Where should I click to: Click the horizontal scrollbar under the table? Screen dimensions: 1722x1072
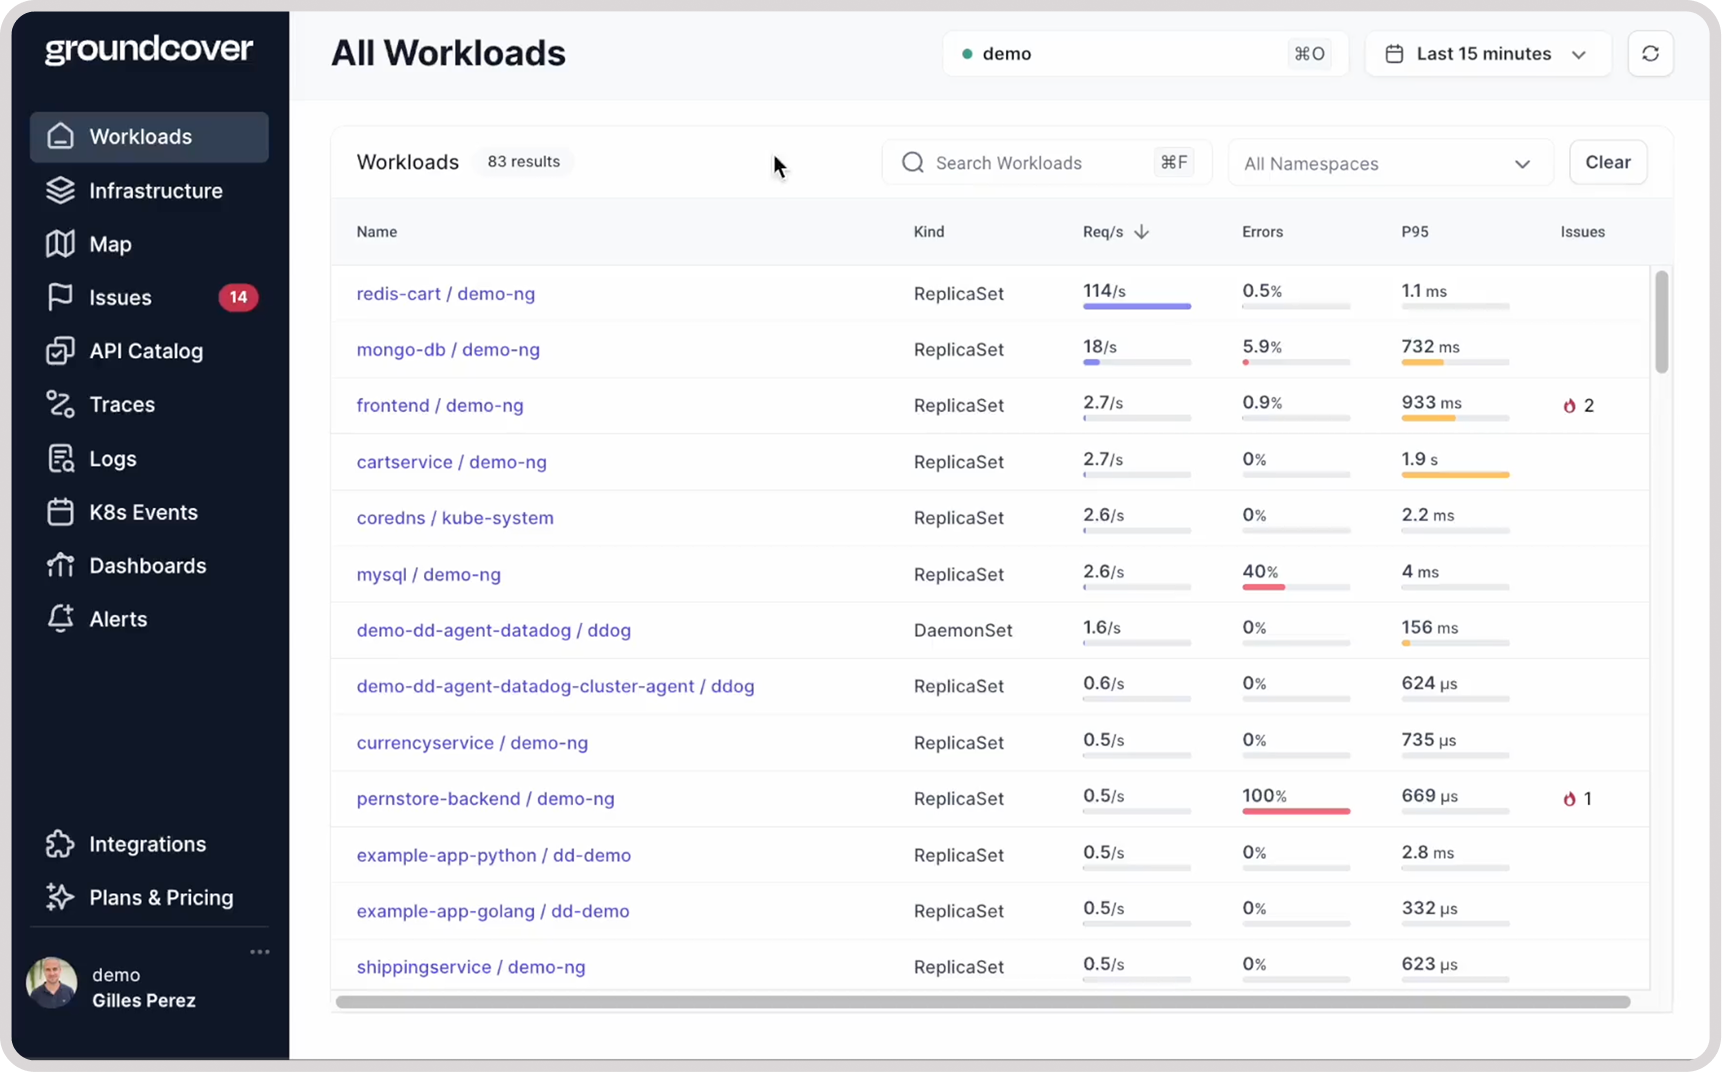(x=983, y=1002)
